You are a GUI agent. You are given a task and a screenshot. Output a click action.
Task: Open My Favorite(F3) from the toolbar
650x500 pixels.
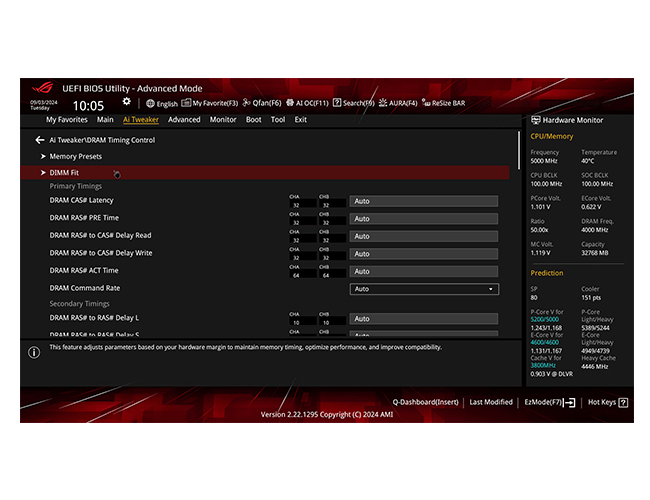pyautogui.click(x=210, y=103)
